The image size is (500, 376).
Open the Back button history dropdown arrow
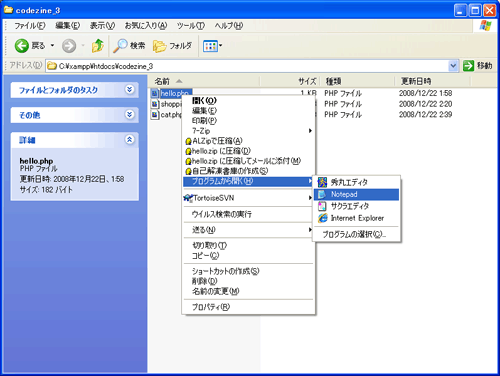click(52, 45)
